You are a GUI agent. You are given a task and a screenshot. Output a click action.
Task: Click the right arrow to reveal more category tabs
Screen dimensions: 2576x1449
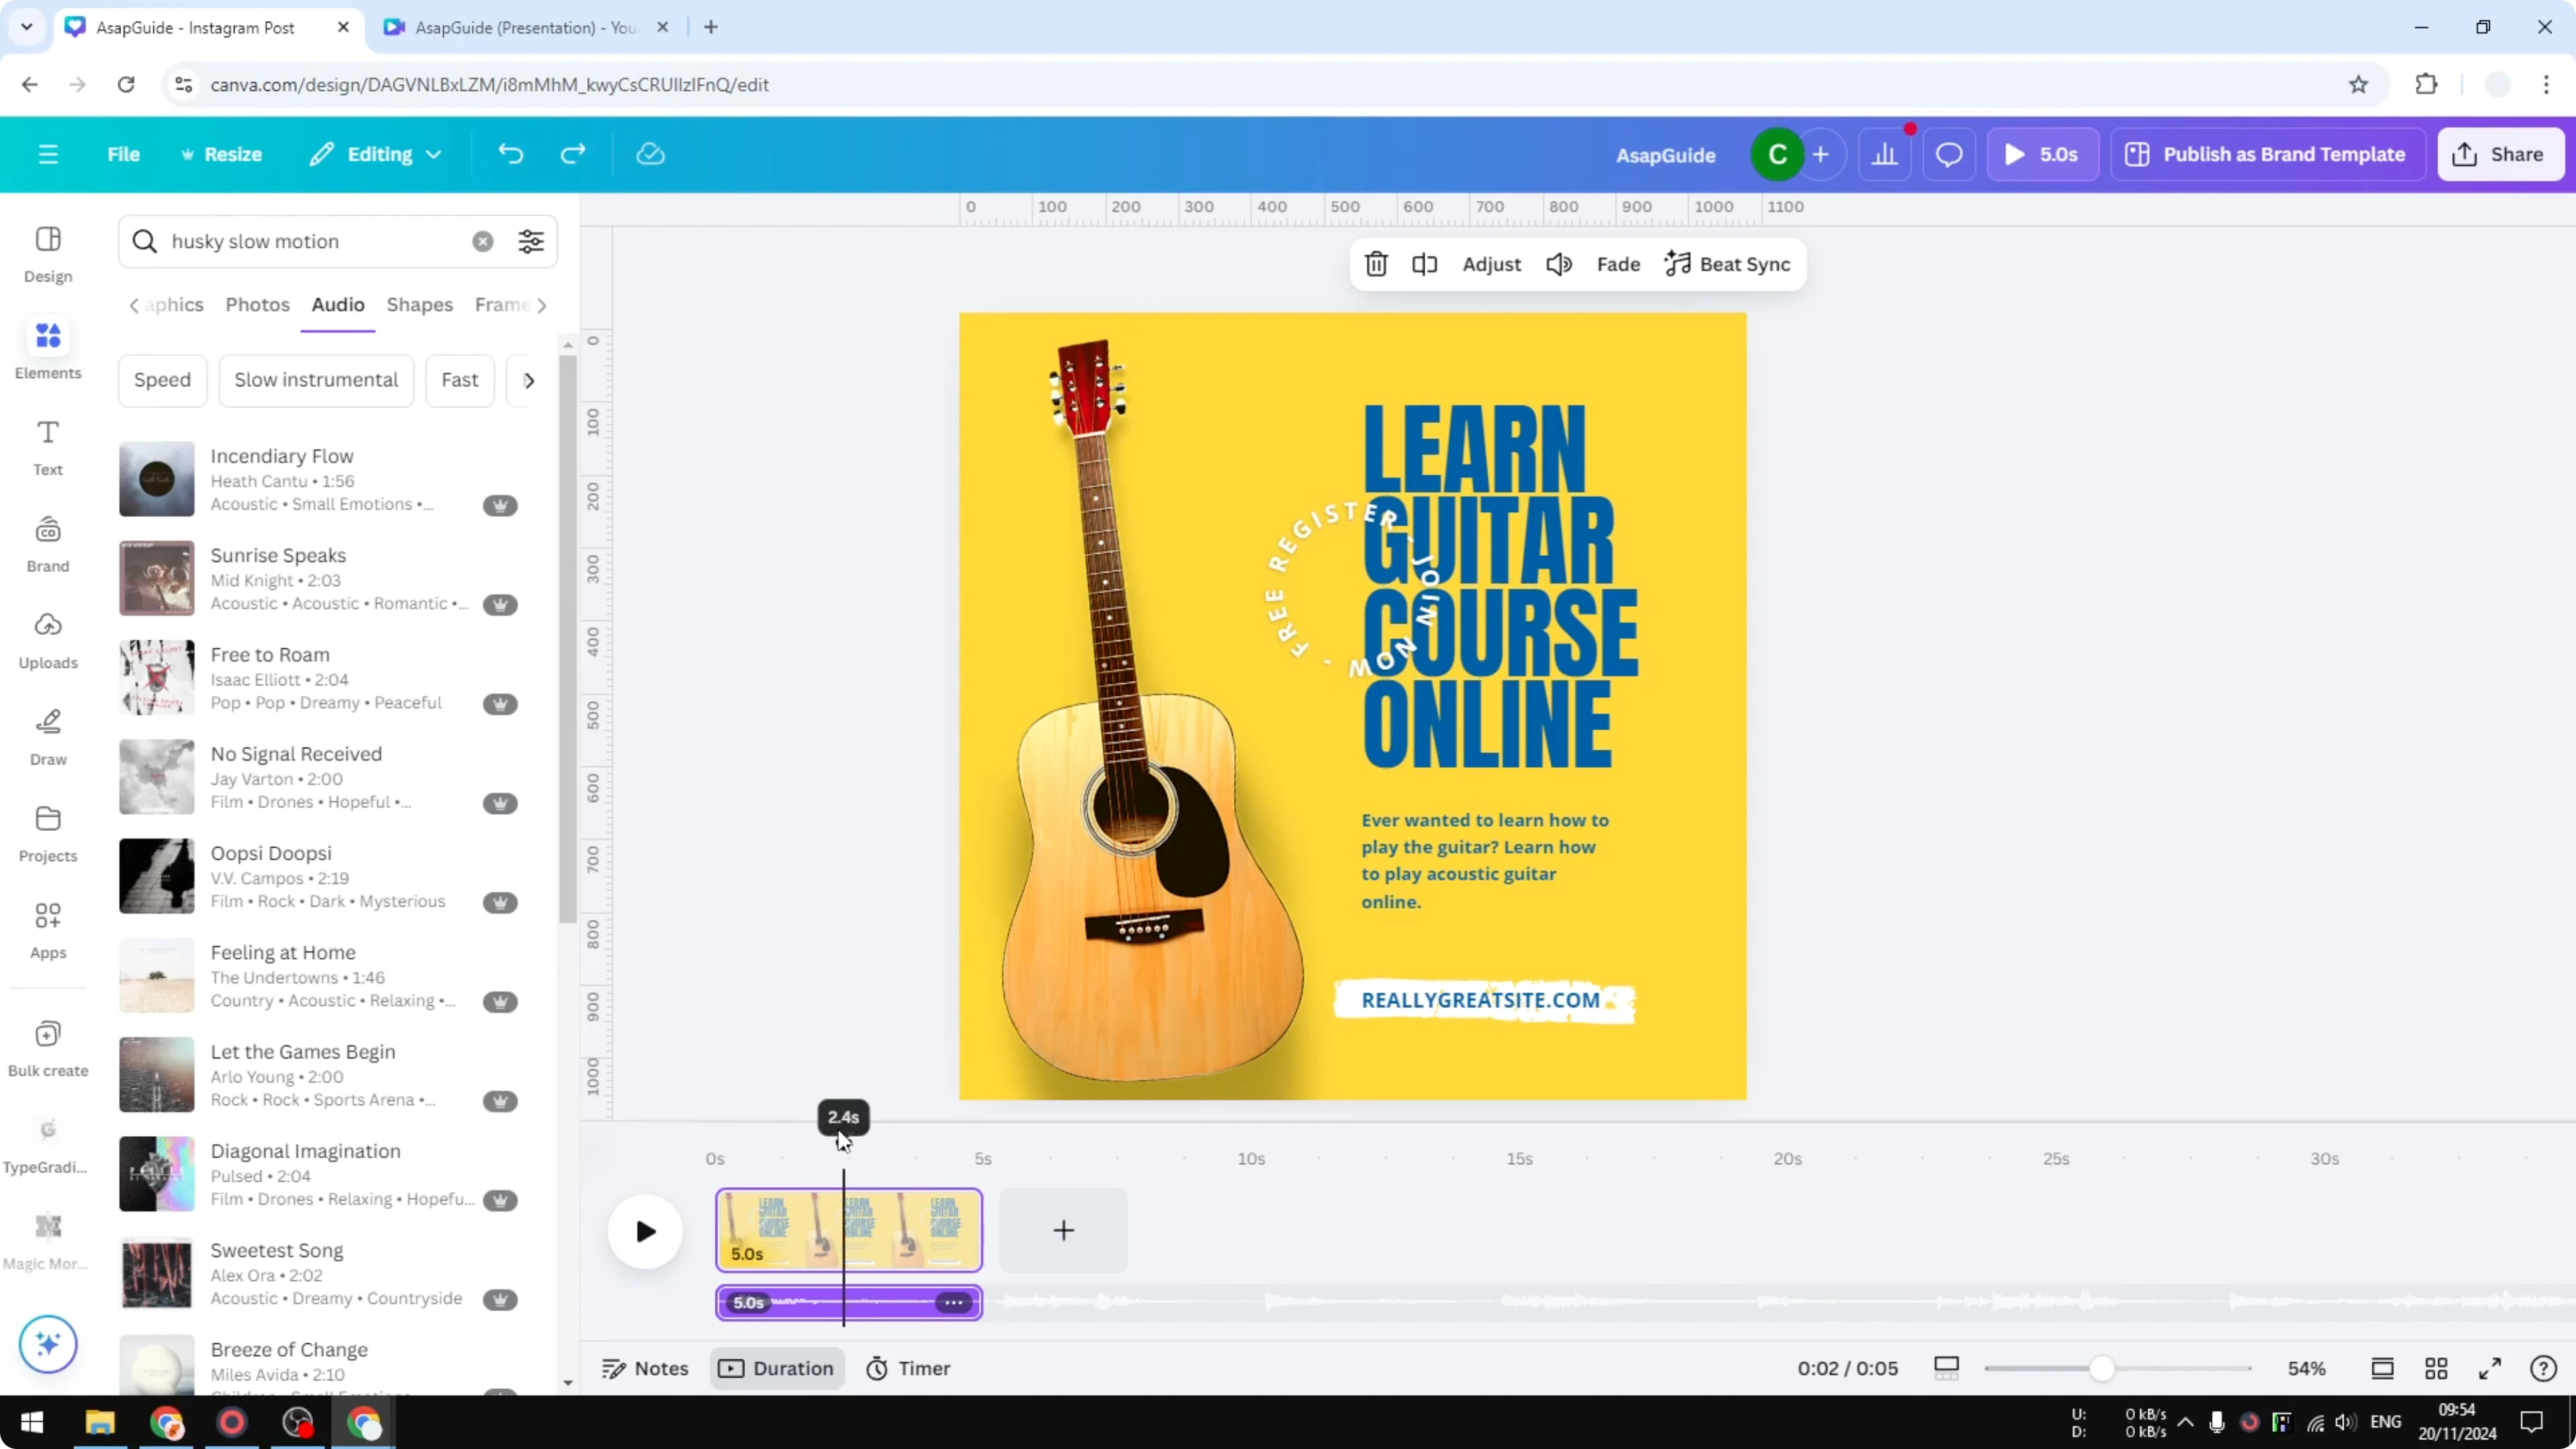(x=543, y=306)
